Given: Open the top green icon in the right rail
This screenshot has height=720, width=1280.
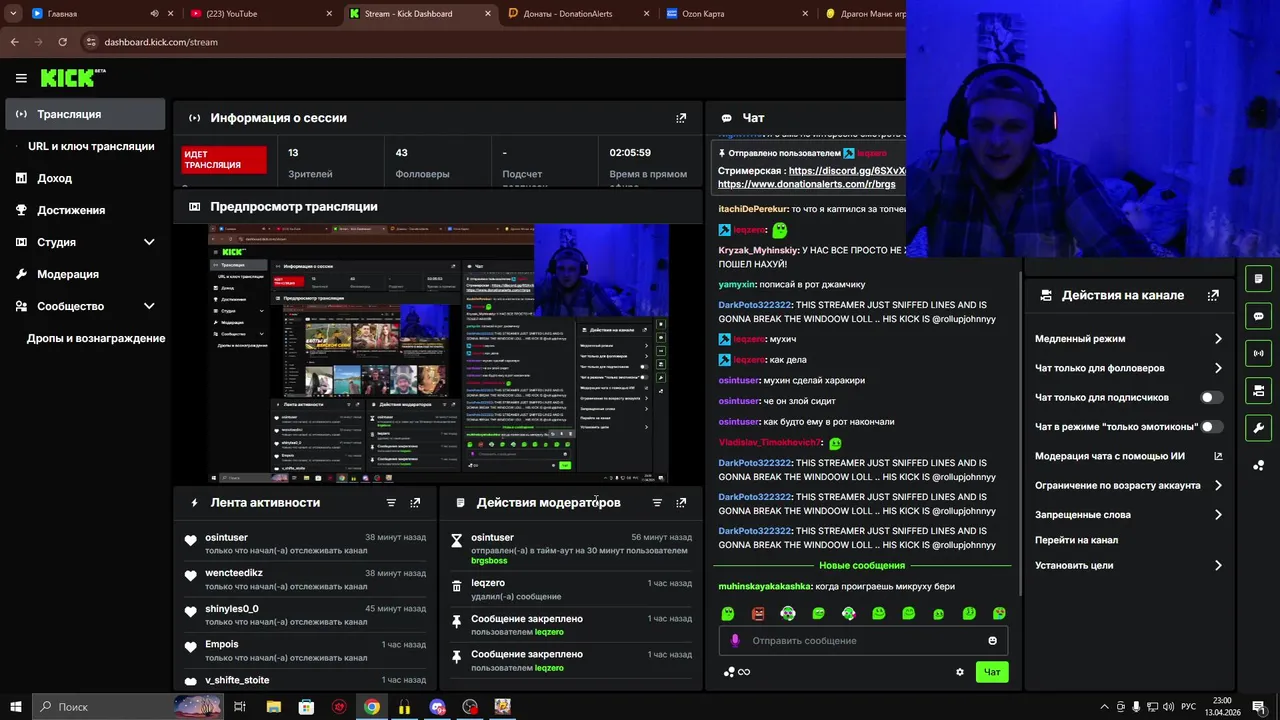Looking at the screenshot, I should (1258, 279).
